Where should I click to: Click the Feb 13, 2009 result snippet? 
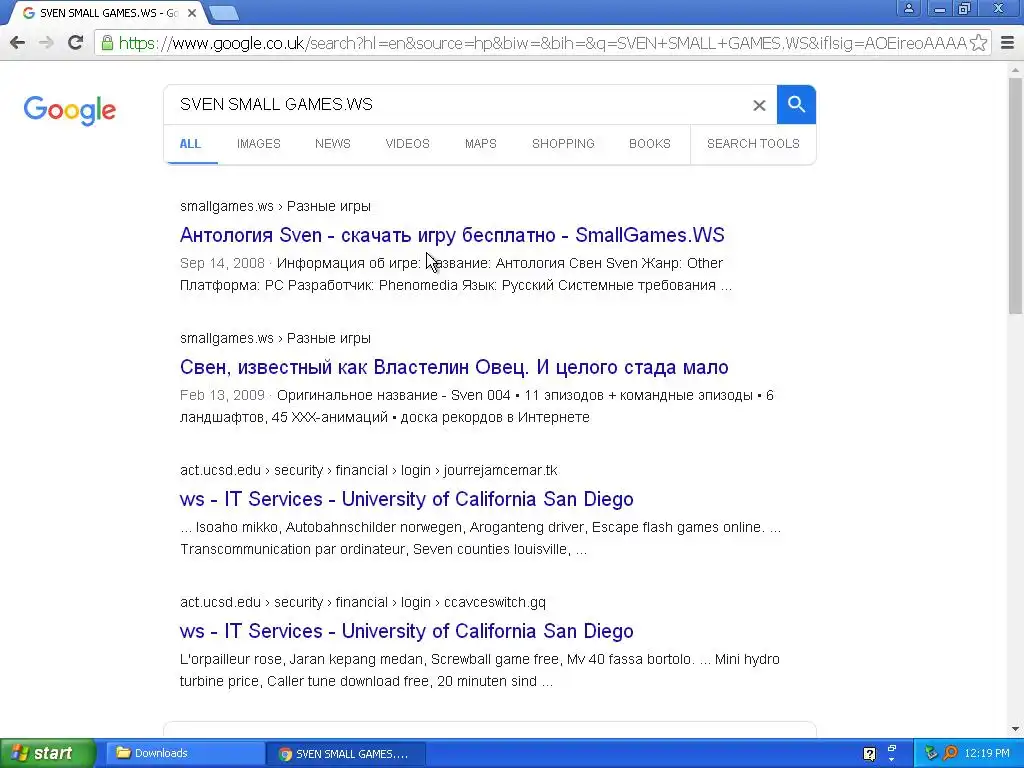click(x=477, y=406)
